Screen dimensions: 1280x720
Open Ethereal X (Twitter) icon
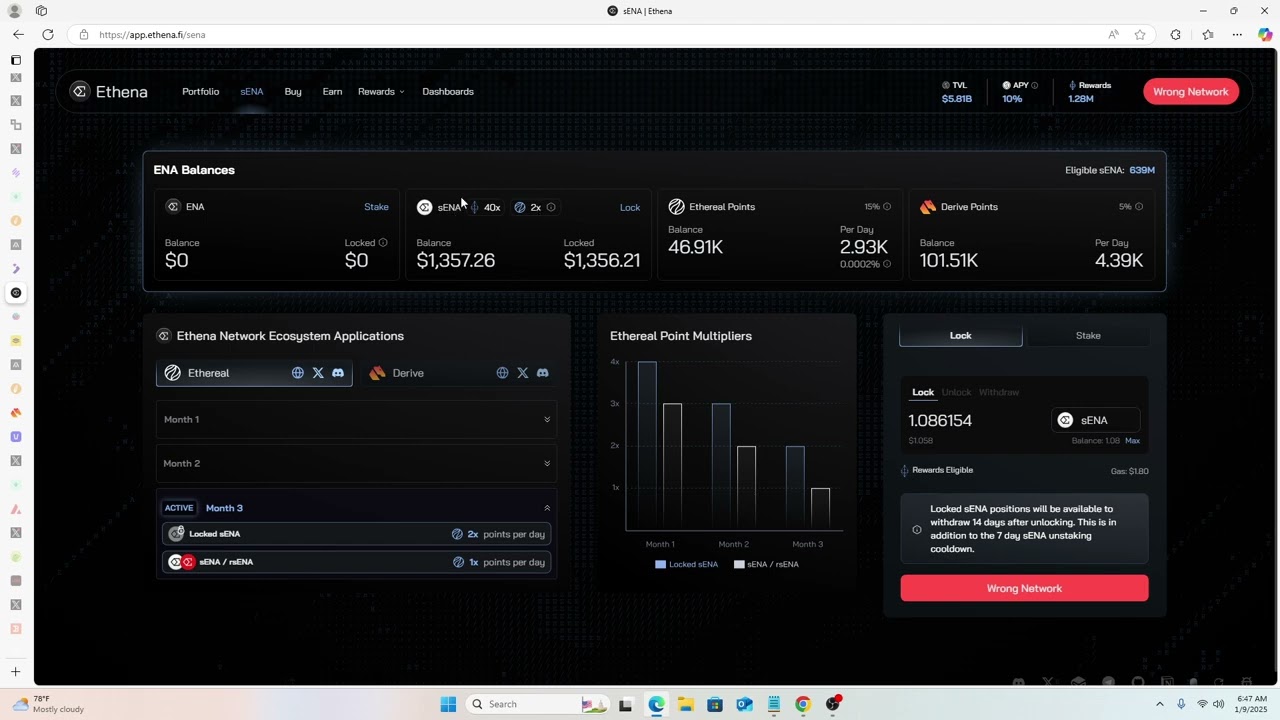tap(318, 373)
